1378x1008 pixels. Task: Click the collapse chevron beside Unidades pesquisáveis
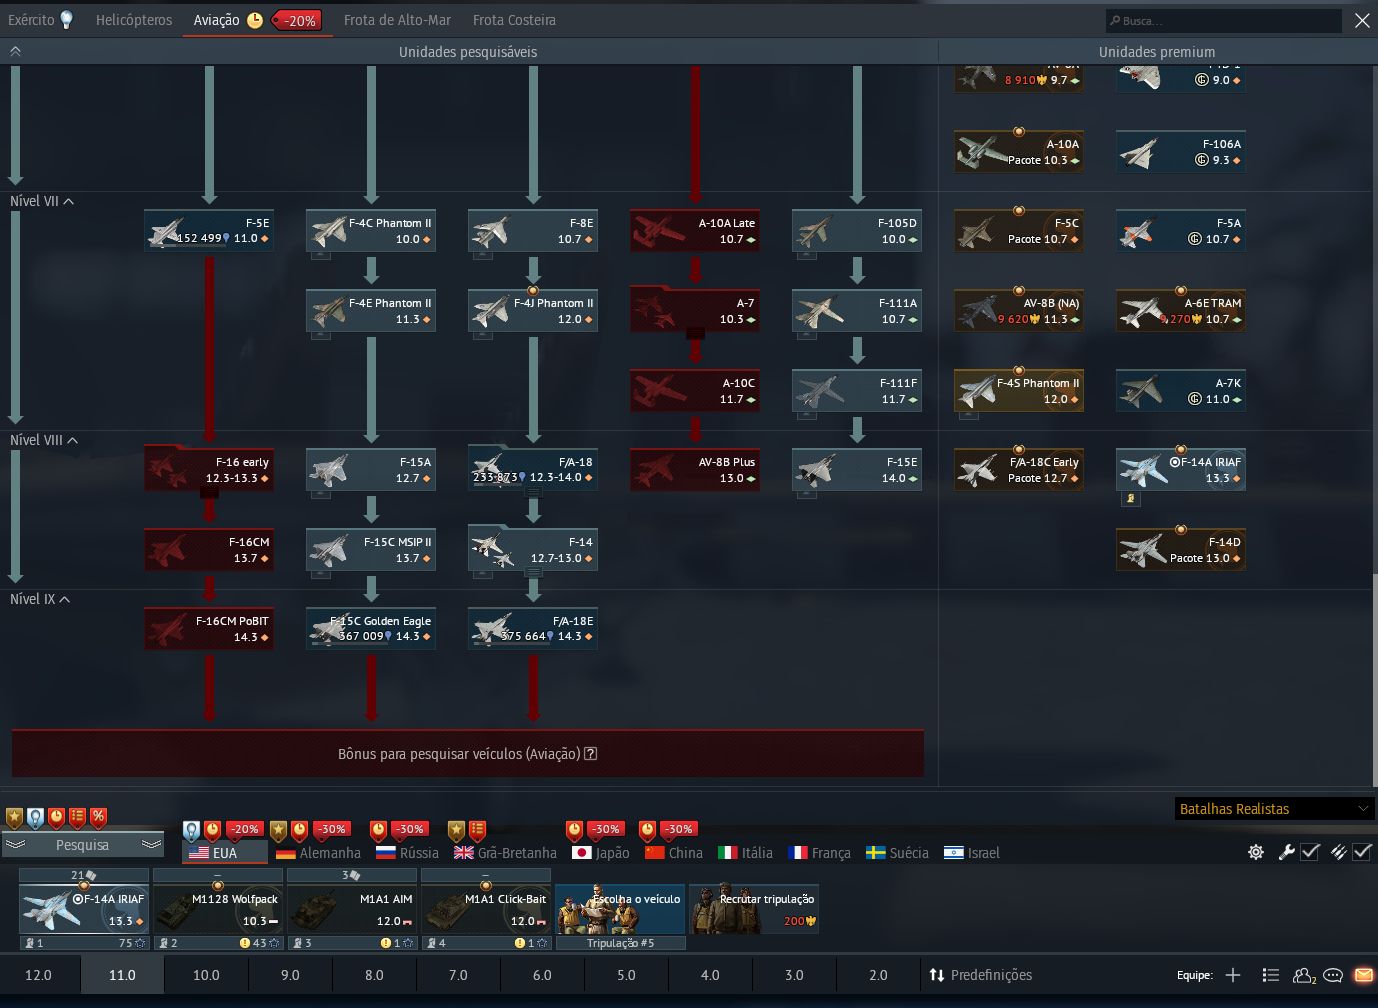[15, 51]
